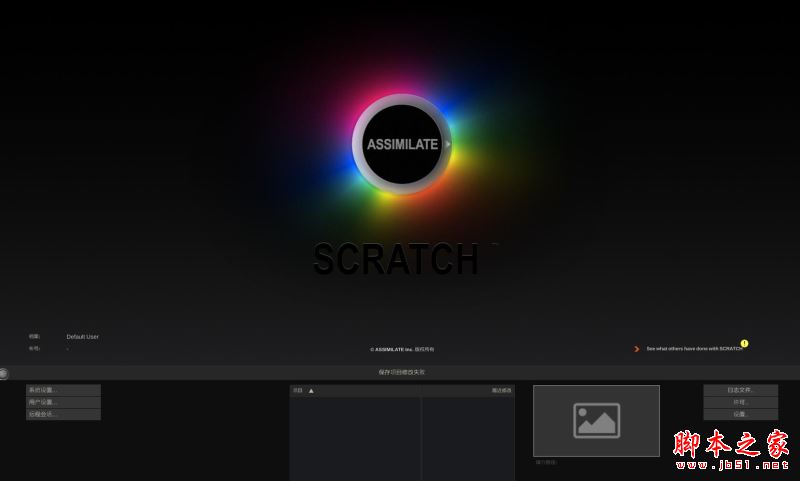Click the small arrow beside ASSIMILATE logo

(448, 144)
